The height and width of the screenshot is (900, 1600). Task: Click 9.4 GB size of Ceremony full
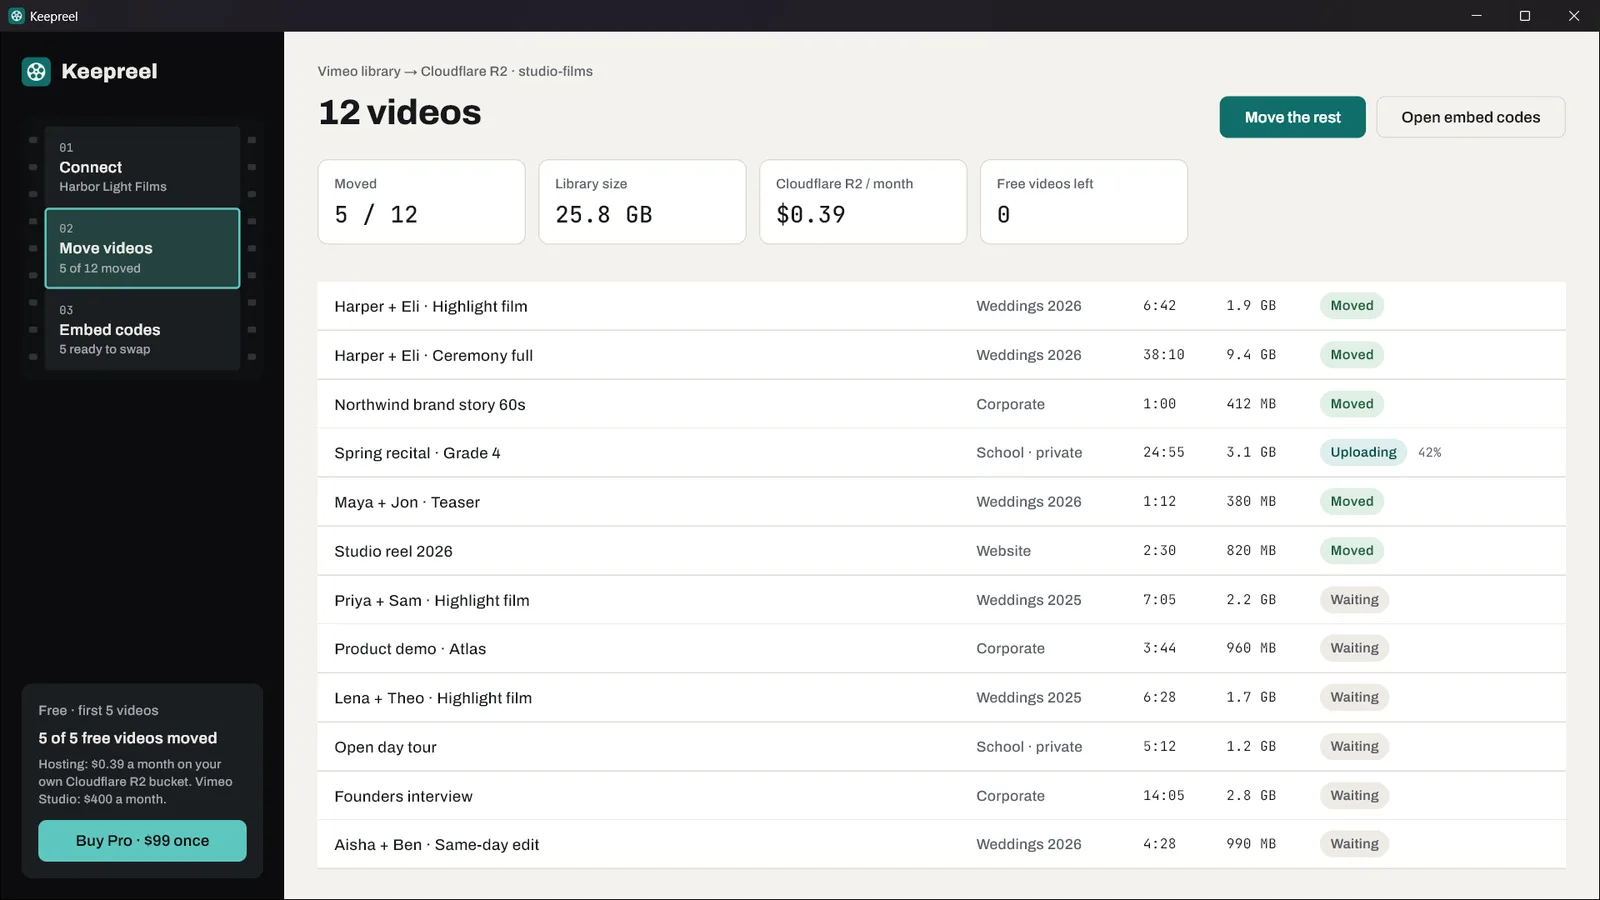point(1251,355)
